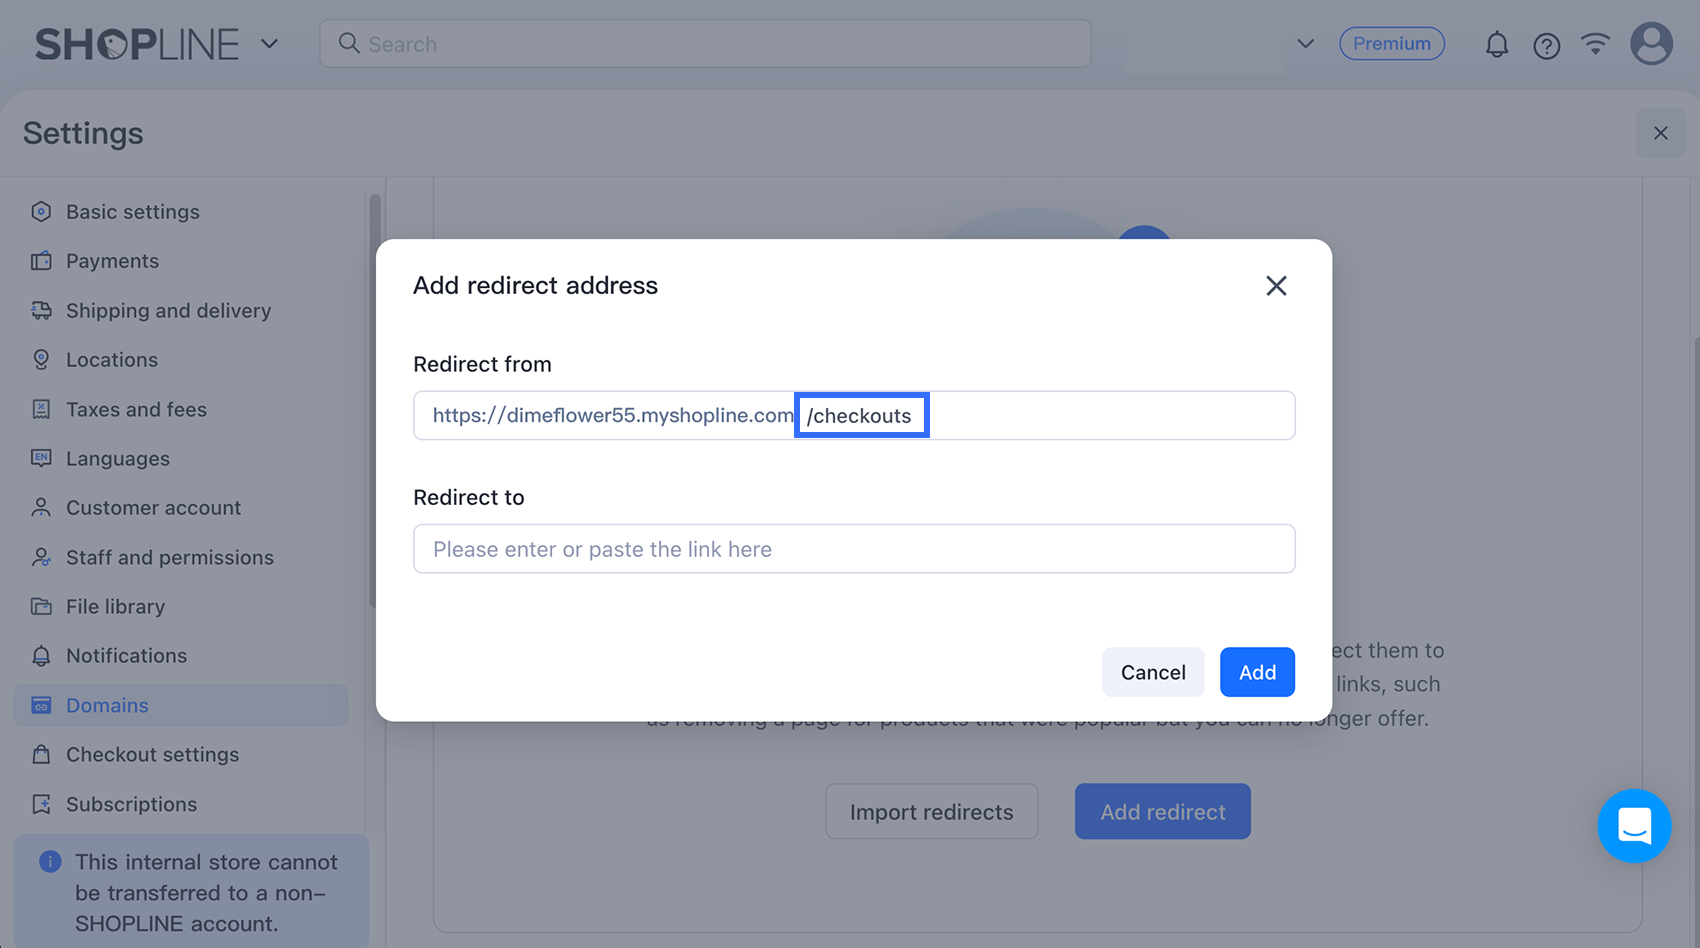
Task: Focus the top Search bar
Action: click(x=705, y=44)
